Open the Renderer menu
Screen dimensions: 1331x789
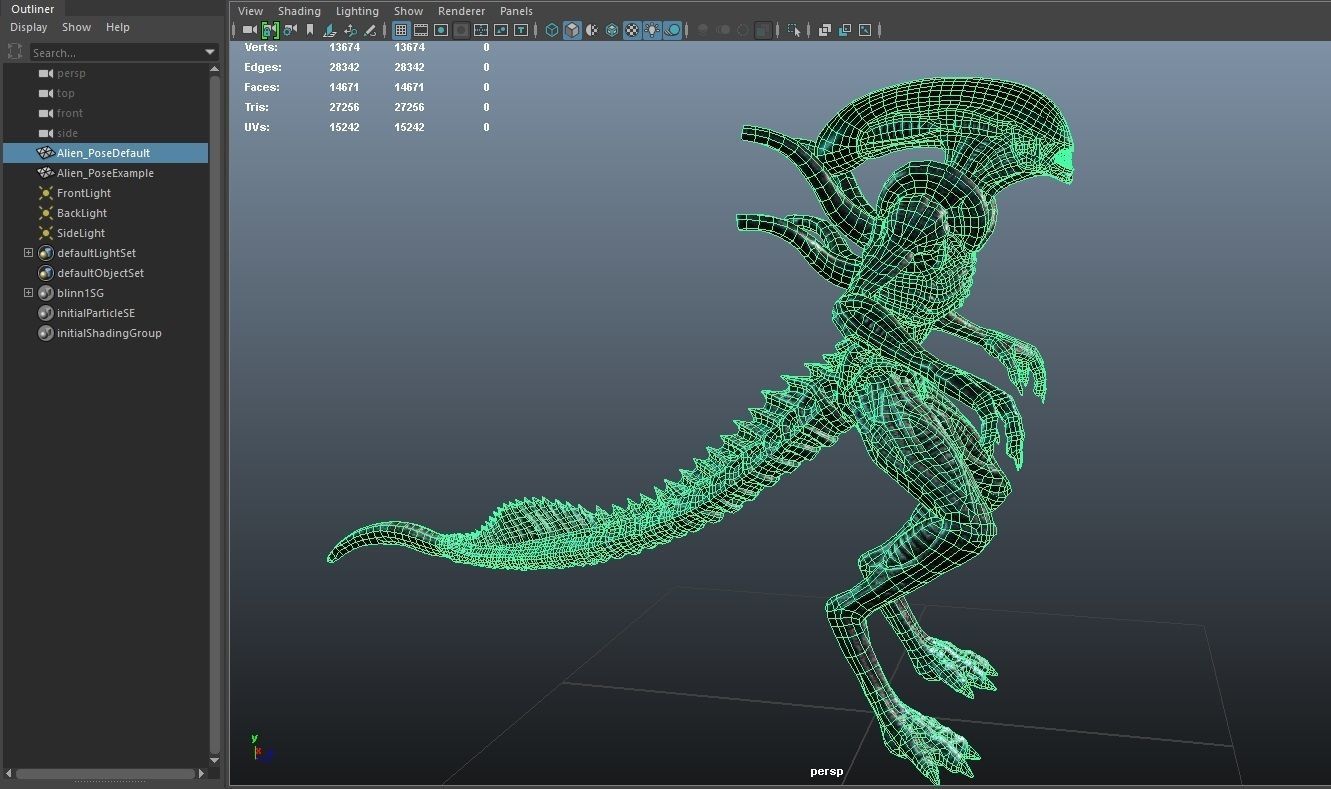point(461,11)
